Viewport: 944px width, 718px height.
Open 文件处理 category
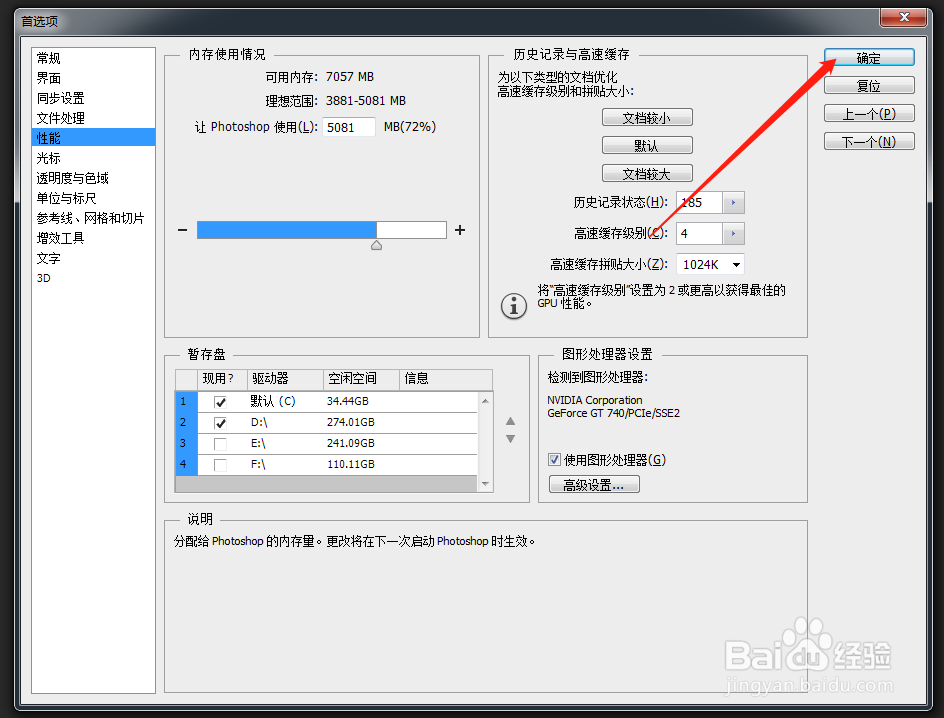(93, 118)
